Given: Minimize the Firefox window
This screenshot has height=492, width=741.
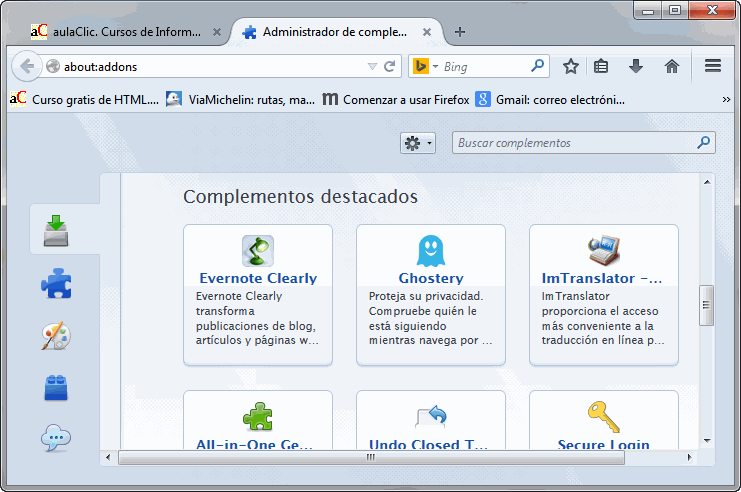Looking at the screenshot, I should coord(648,10).
